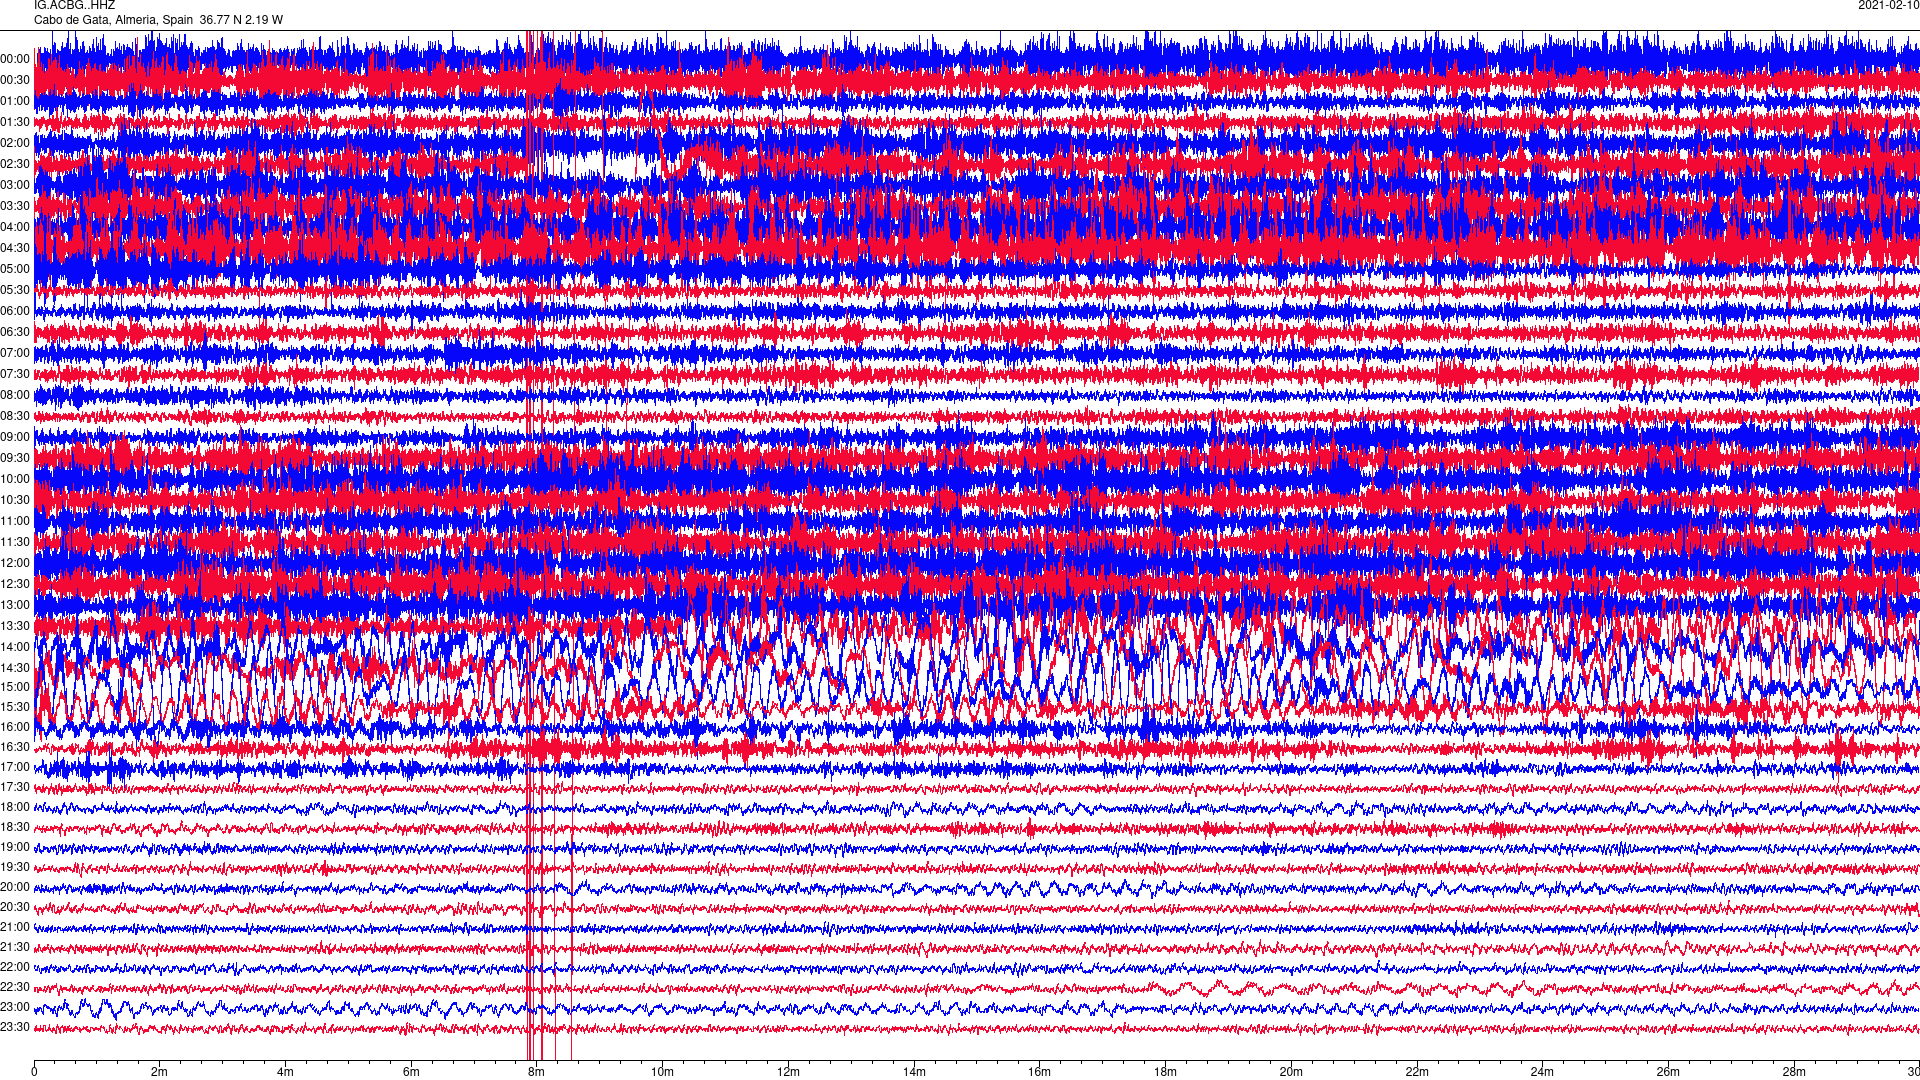Viewport: 1920px width, 1080px height.
Task: Click the 2m tick on the time axis
Action: pos(160,1072)
